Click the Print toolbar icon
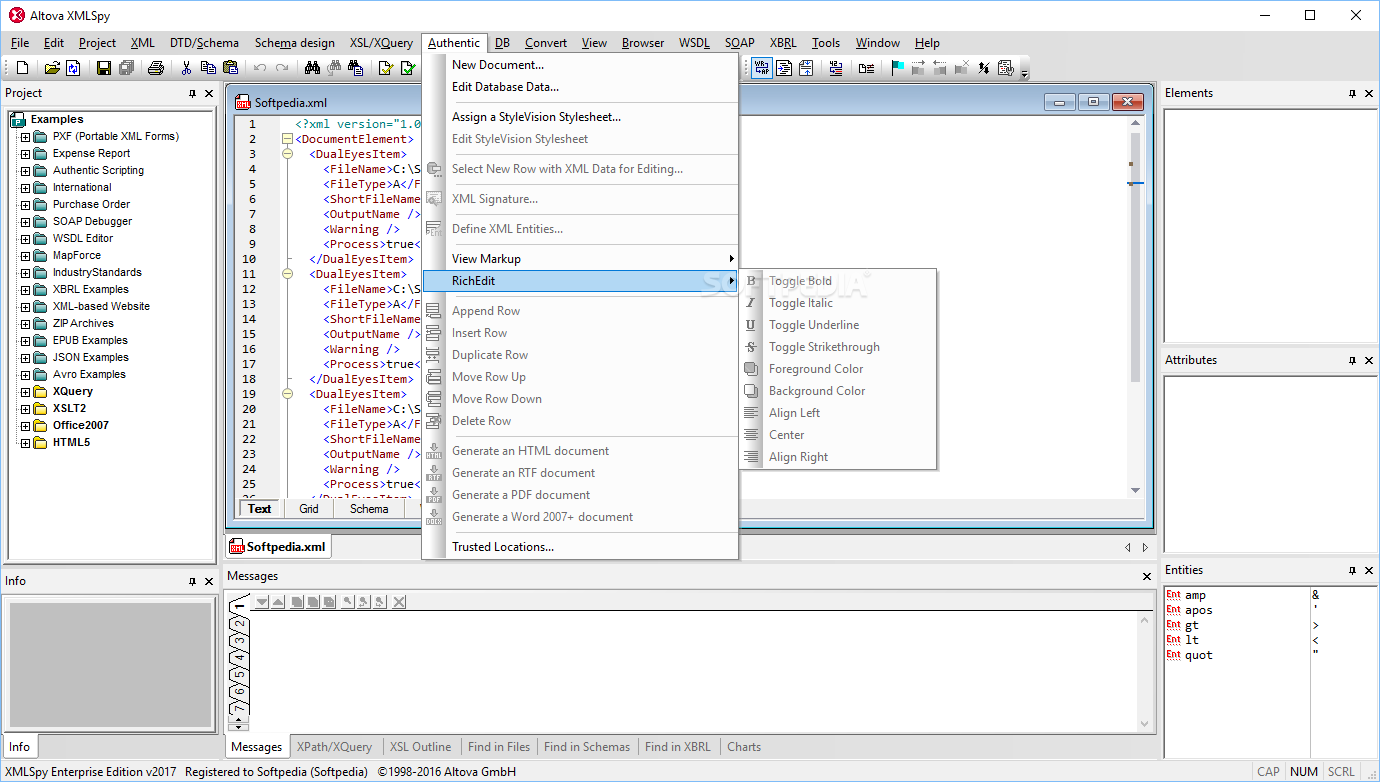The width and height of the screenshot is (1380, 782). click(x=155, y=68)
